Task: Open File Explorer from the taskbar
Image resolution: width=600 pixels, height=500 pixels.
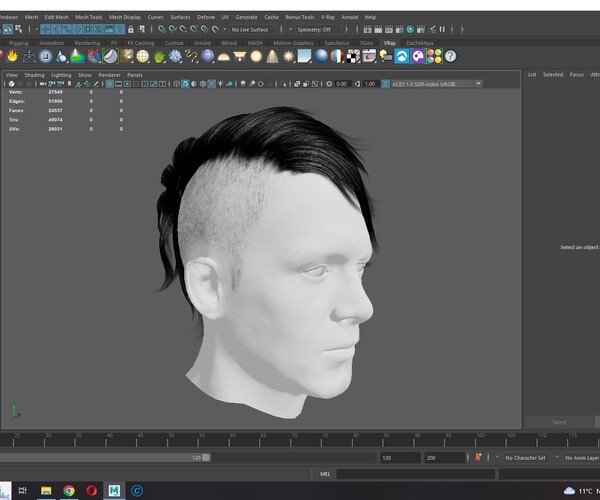Action: (46, 491)
